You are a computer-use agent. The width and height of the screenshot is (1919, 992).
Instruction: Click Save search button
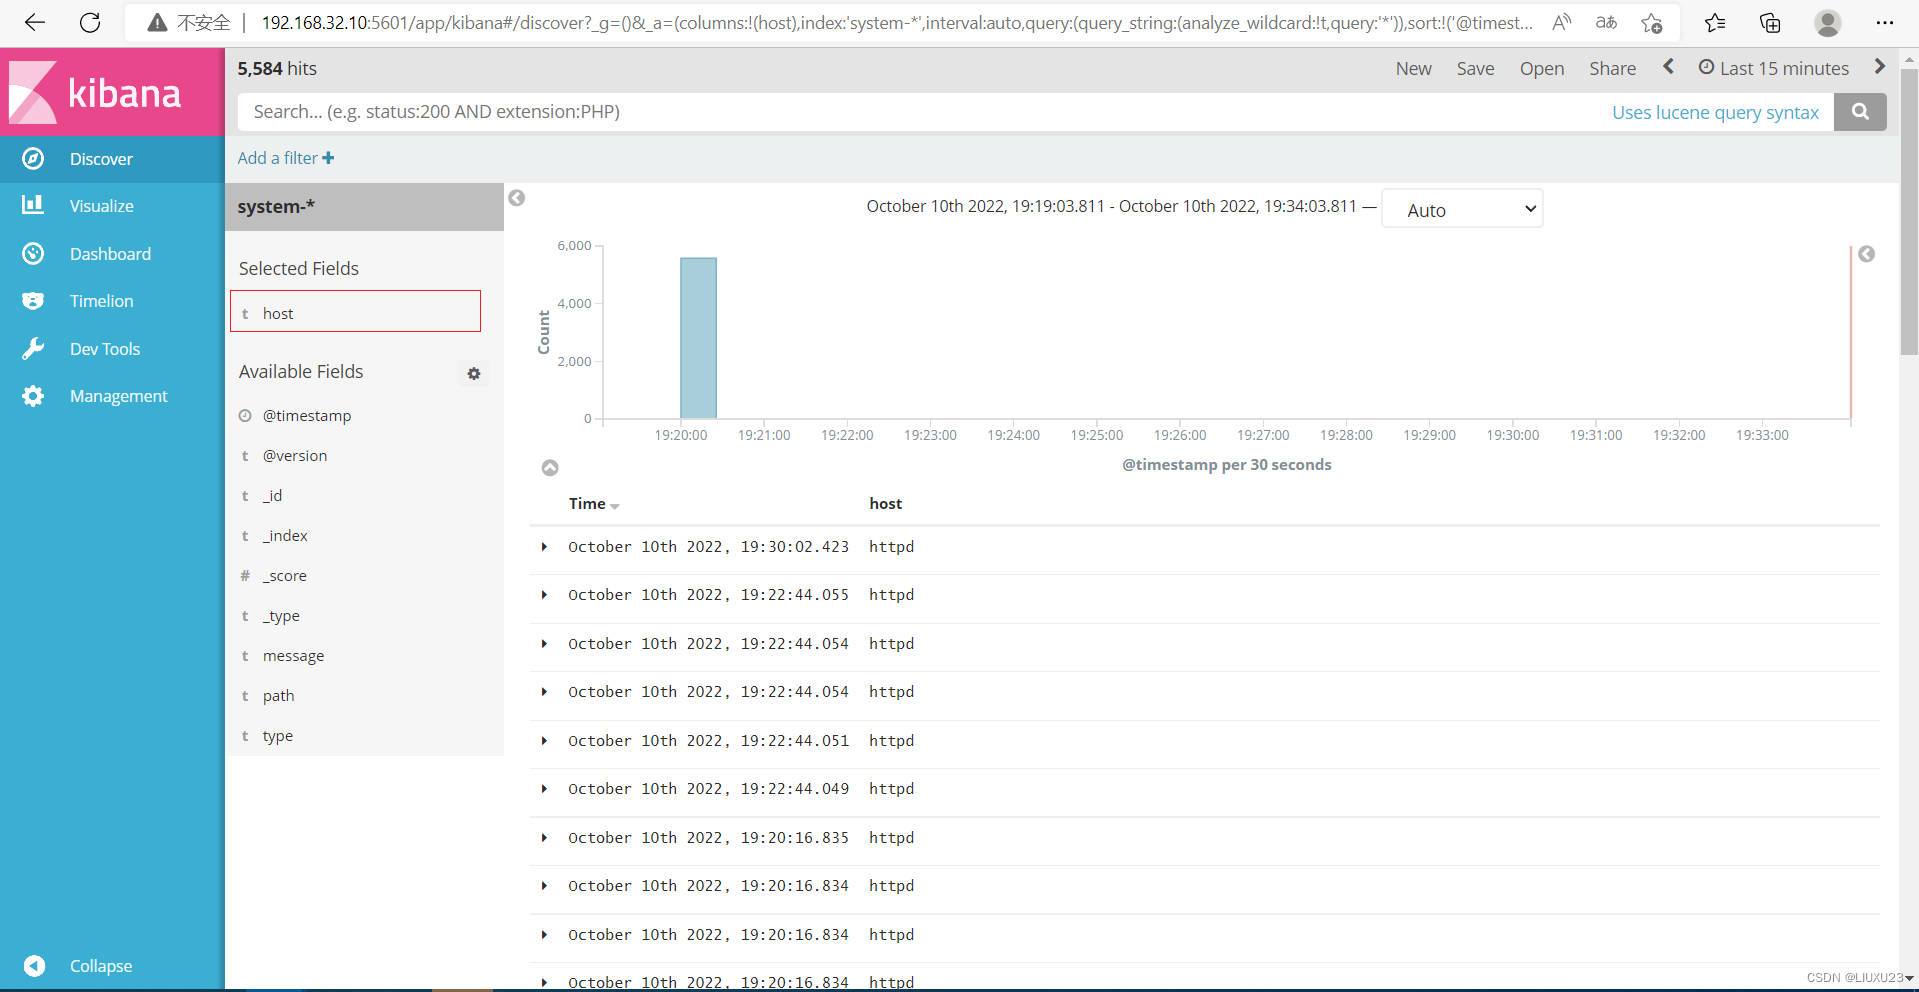coord(1475,68)
